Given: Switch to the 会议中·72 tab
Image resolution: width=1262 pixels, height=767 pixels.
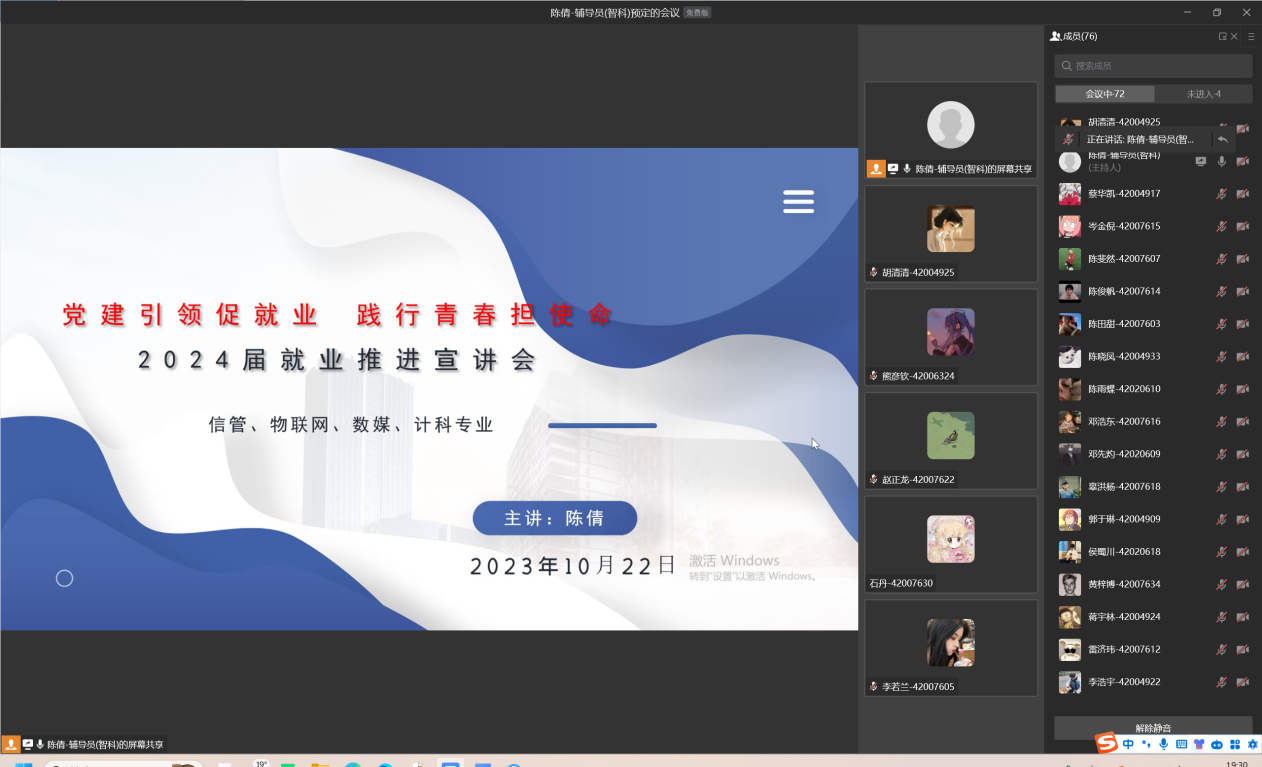Looking at the screenshot, I should 1105,94.
